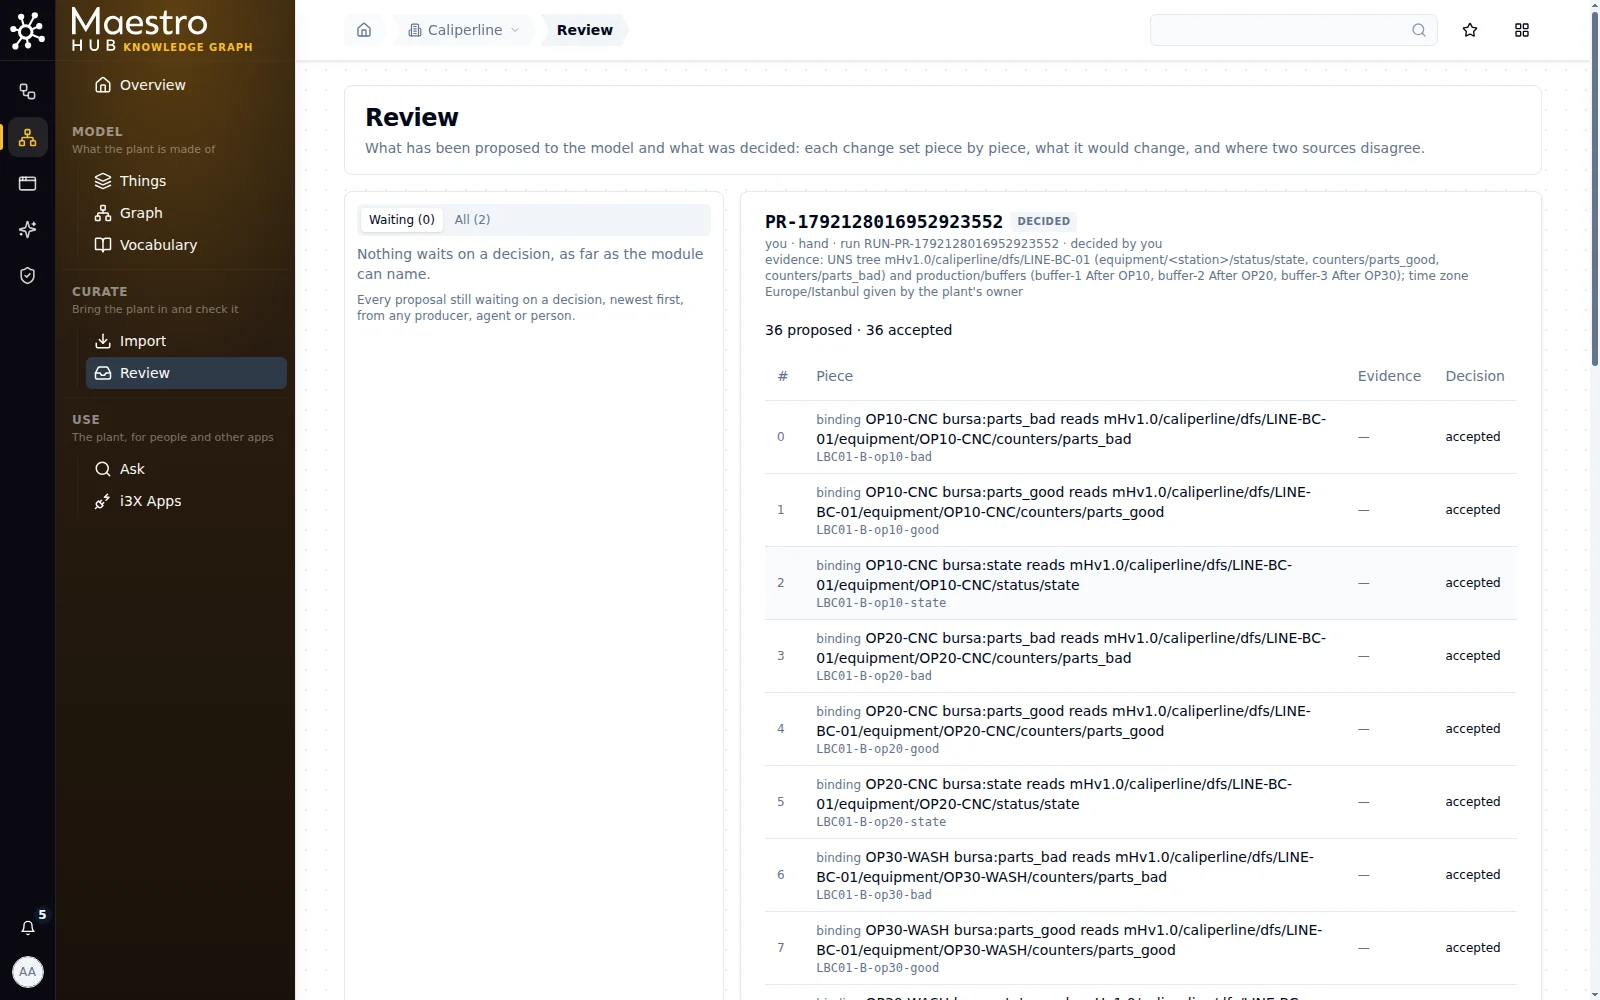1600x1000 pixels.
Task: Select piece row LBC01-B-op10-state
Action: (x=1140, y=583)
